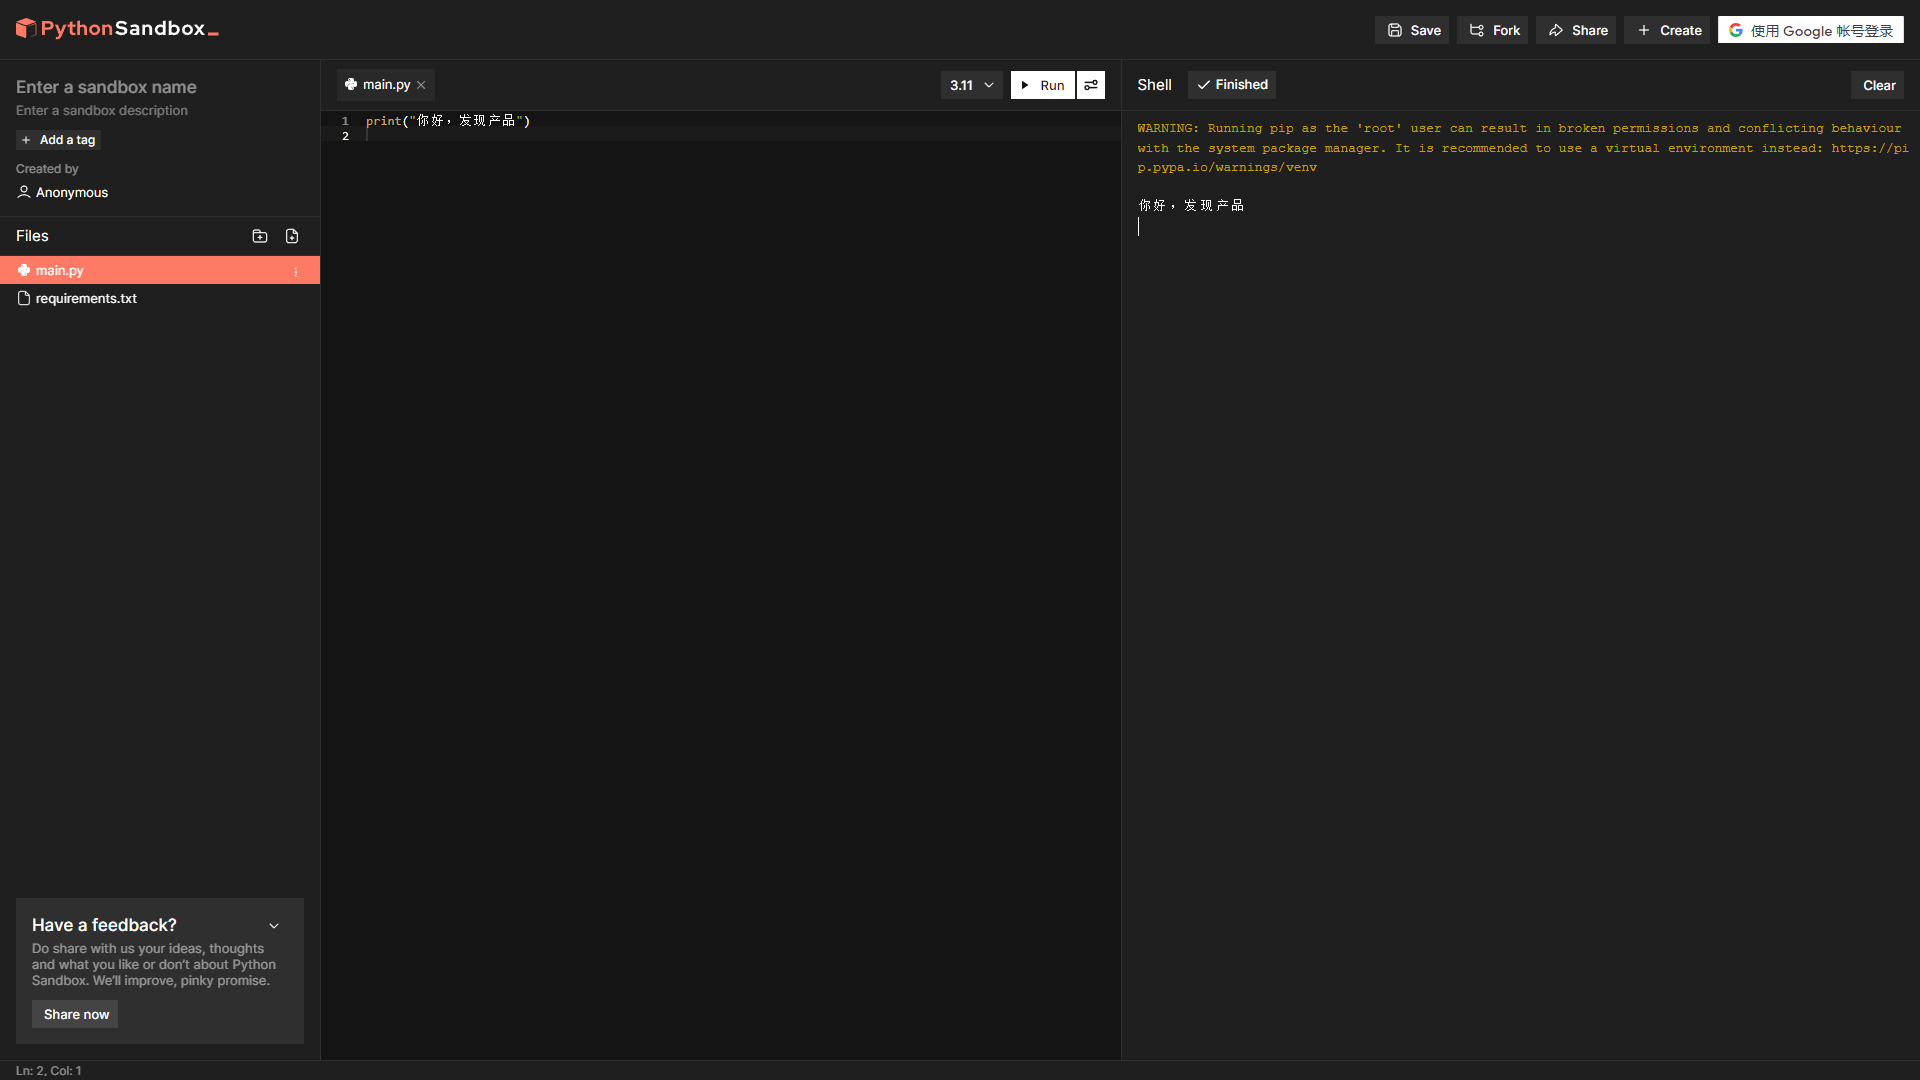Run the Python code
Screen dimensions: 1920x1080
pyautogui.click(x=1042, y=85)
